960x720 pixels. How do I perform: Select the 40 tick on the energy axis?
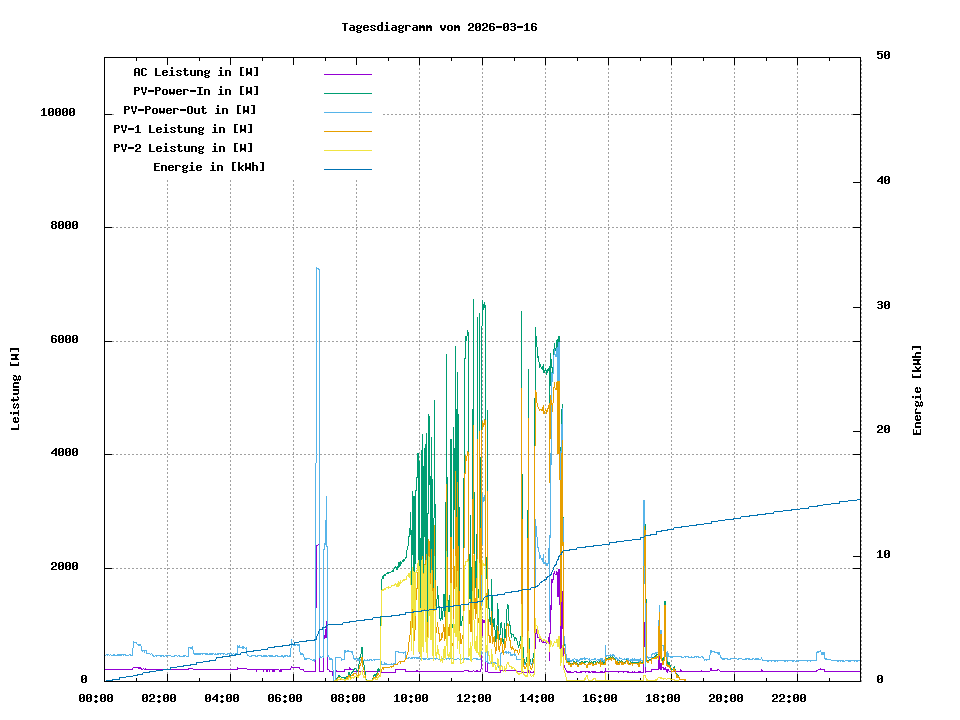point(883,181)
